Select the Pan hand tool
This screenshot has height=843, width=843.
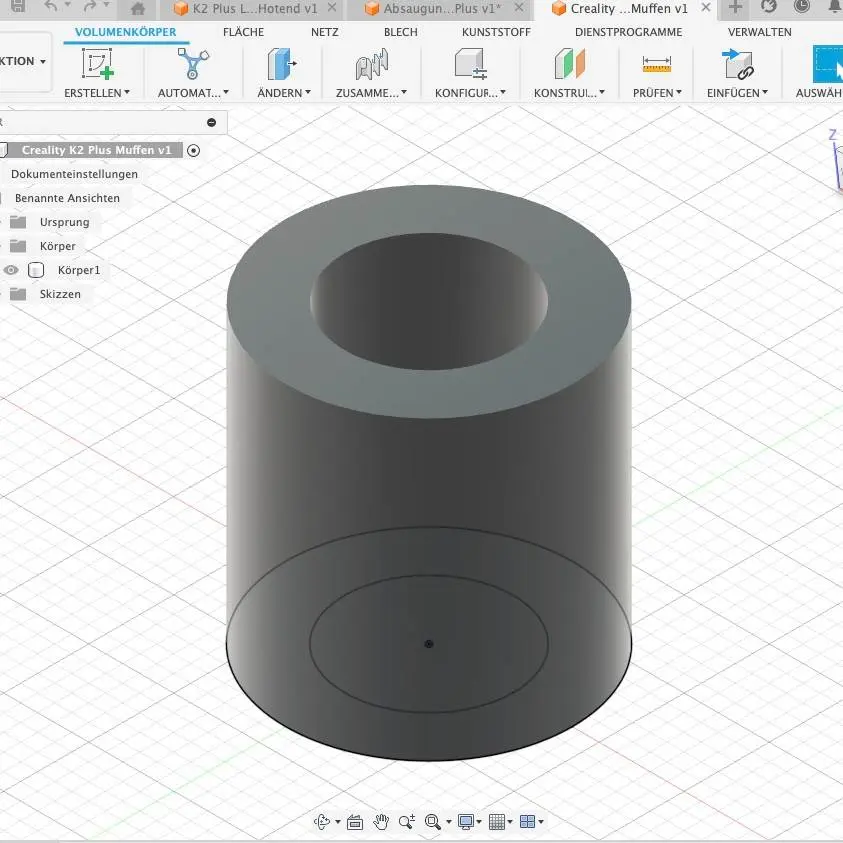coord(381,822)
